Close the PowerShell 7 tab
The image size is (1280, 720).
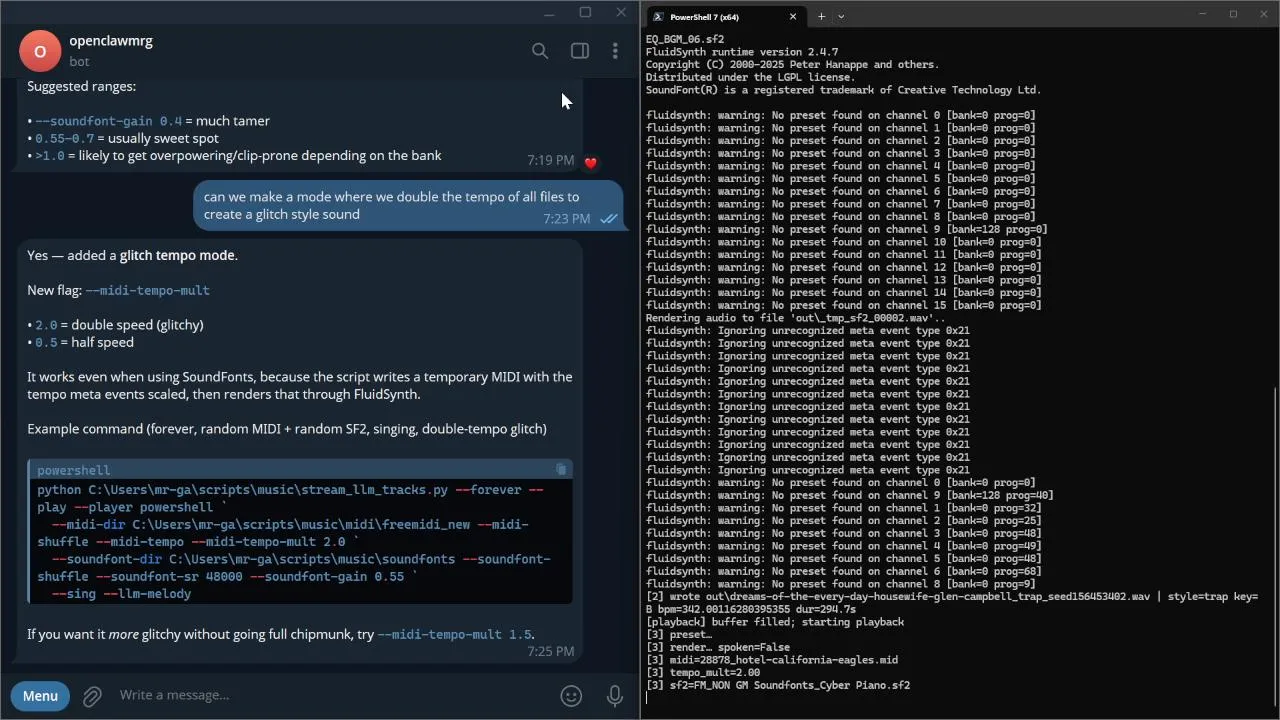point(793,16)
